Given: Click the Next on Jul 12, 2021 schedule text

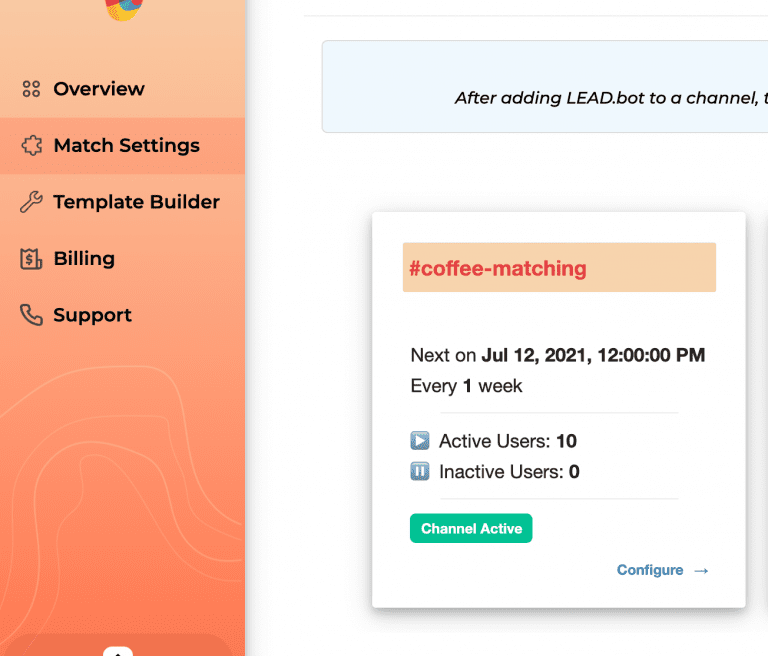Looking at the screenshot, I should click(x=557, y=355).
